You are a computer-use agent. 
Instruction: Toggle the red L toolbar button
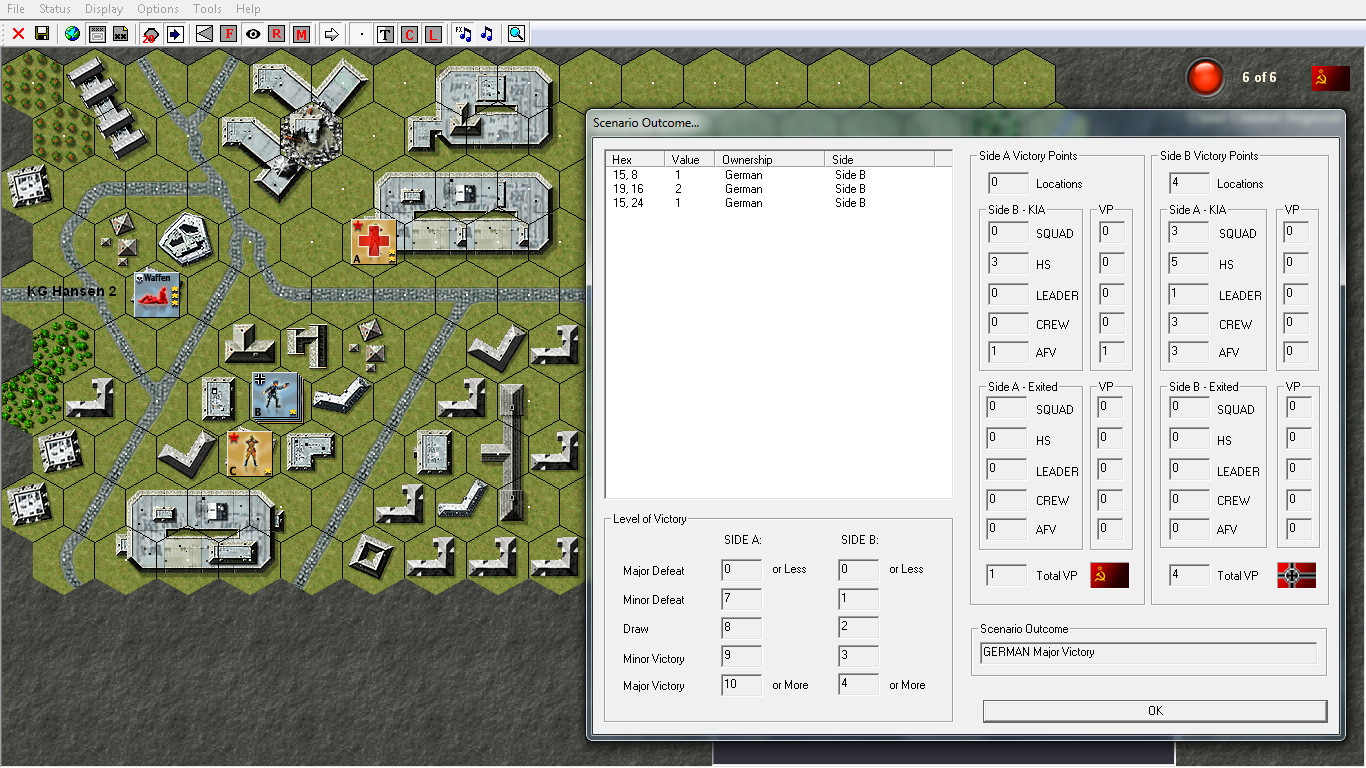(x=433, y=34)
